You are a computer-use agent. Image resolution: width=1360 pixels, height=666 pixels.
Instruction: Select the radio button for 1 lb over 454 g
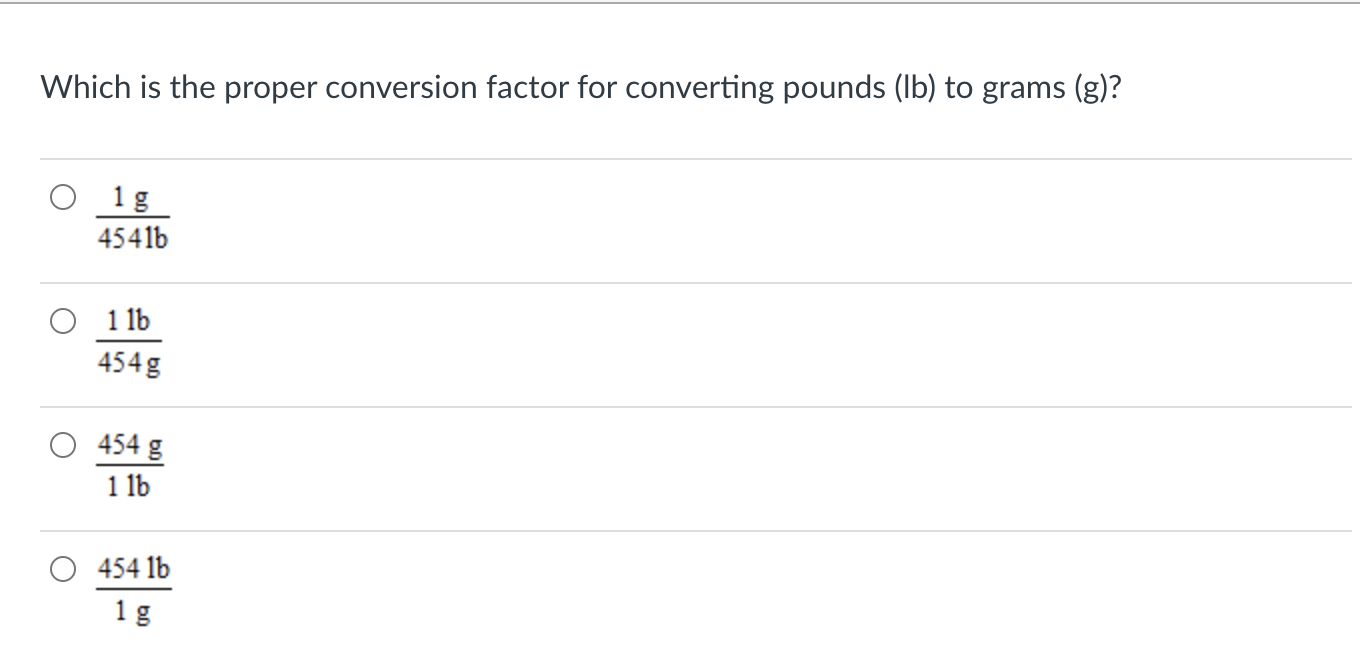pyautogui.click(x=62, y=321)
